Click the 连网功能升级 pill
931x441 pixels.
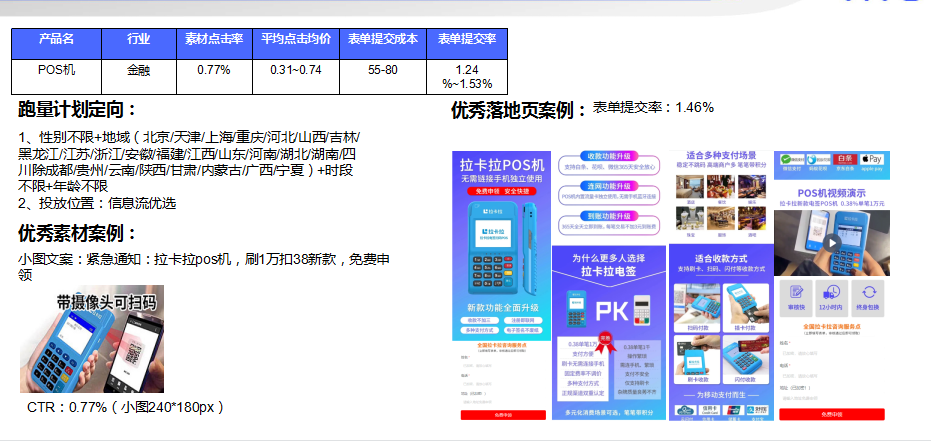point(609,186)
